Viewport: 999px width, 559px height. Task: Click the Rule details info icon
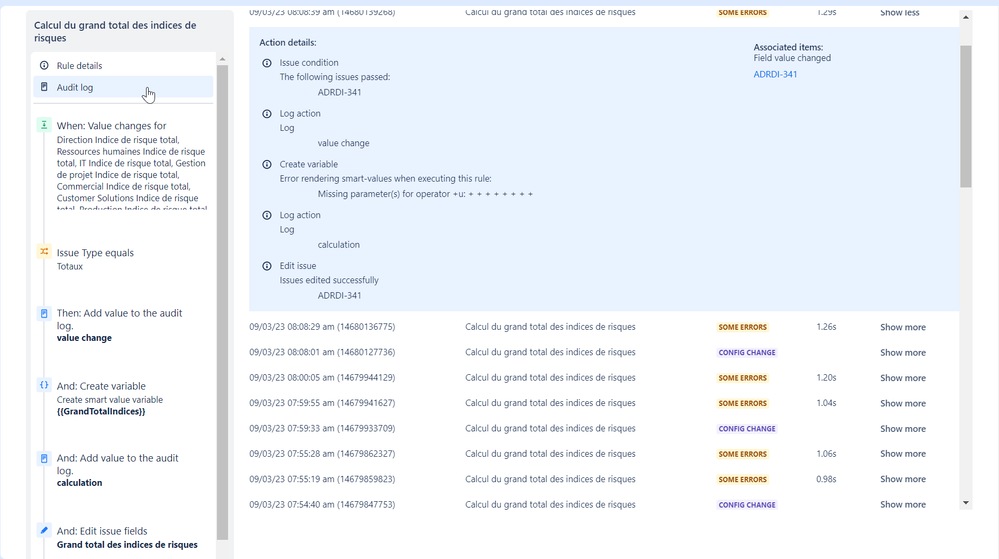coord(44,66)
